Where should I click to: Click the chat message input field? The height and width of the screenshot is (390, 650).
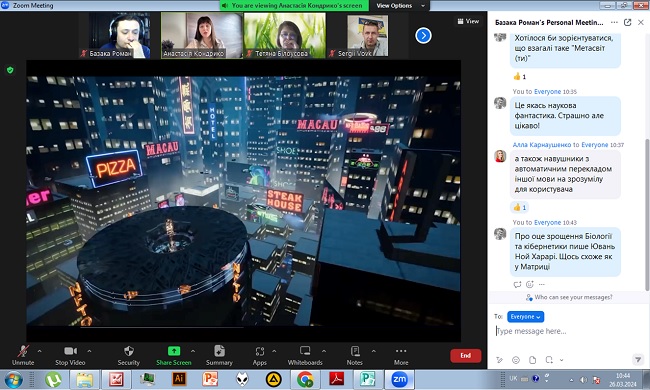[568, 331]
